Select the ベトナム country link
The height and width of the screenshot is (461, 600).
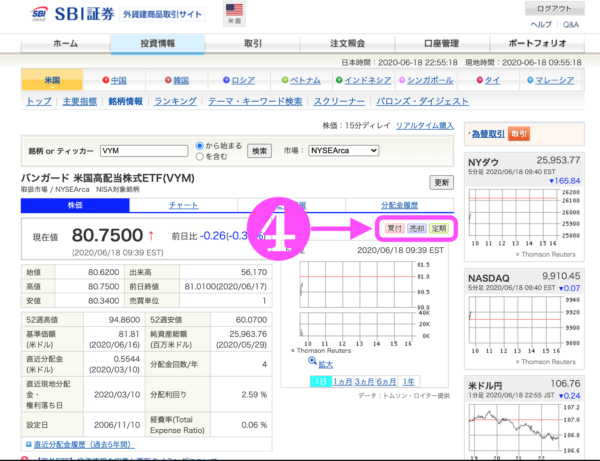[x=305, y=80]
